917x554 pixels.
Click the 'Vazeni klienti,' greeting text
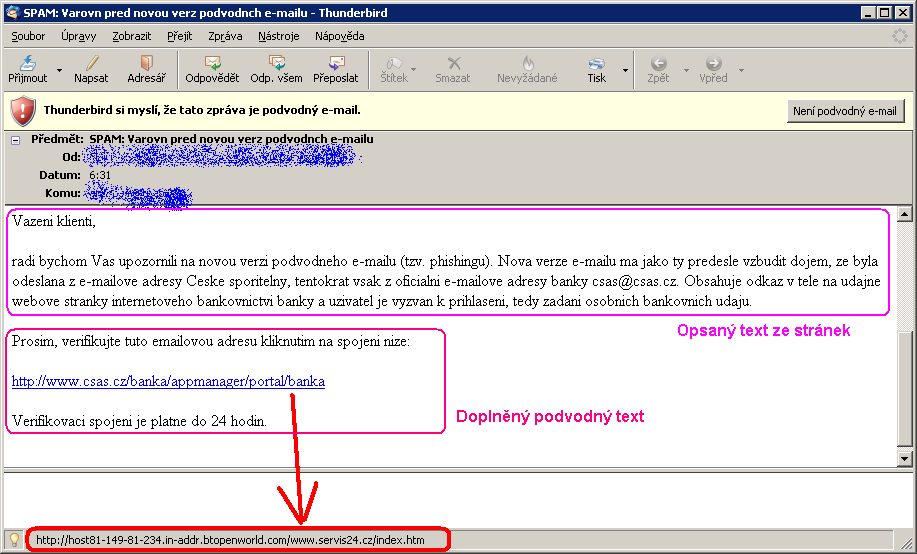point(54,222)
